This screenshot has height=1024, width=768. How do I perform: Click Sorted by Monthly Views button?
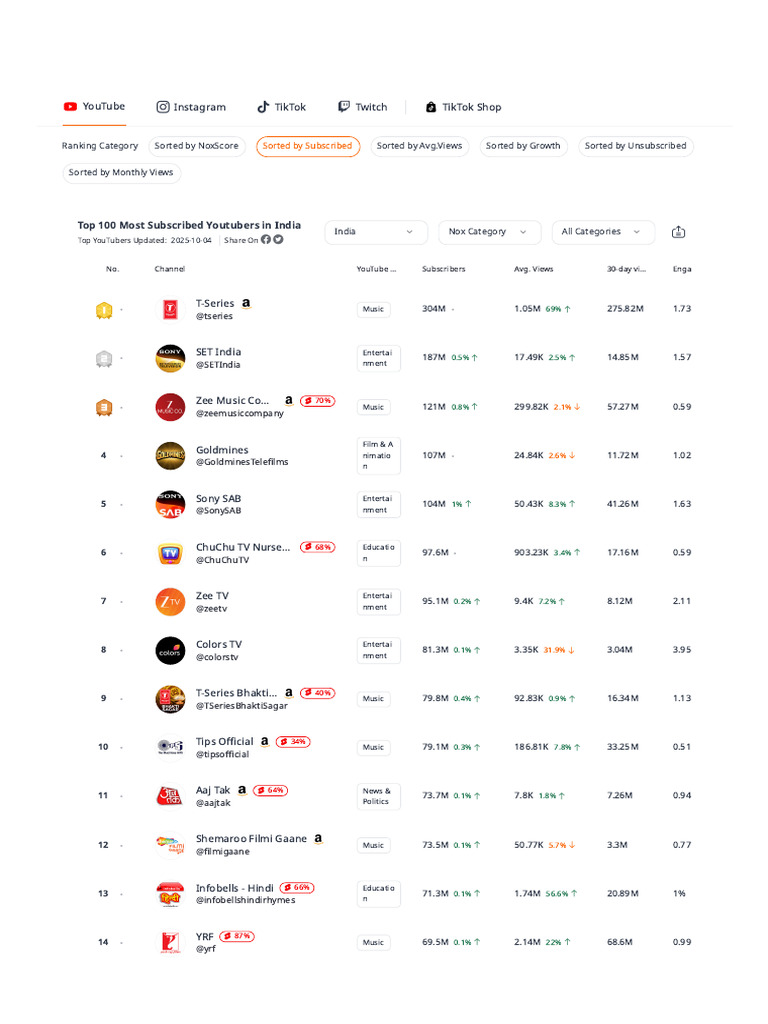point(121,173)
